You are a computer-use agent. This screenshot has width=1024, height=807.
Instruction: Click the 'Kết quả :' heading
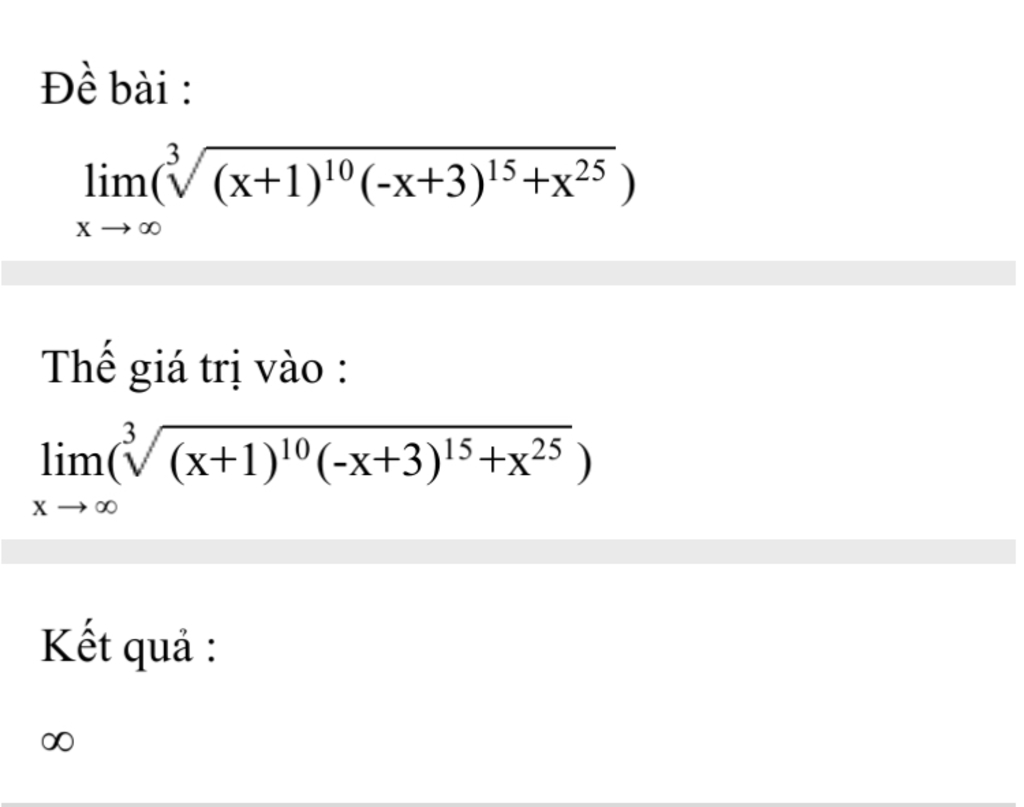pos(128,648)
